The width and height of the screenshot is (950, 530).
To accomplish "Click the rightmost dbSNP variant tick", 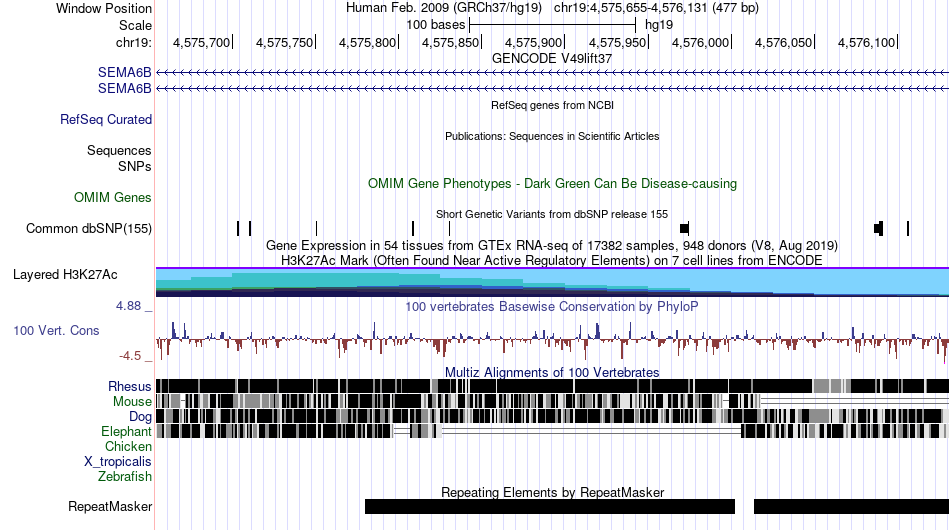I will pos(908,228).
